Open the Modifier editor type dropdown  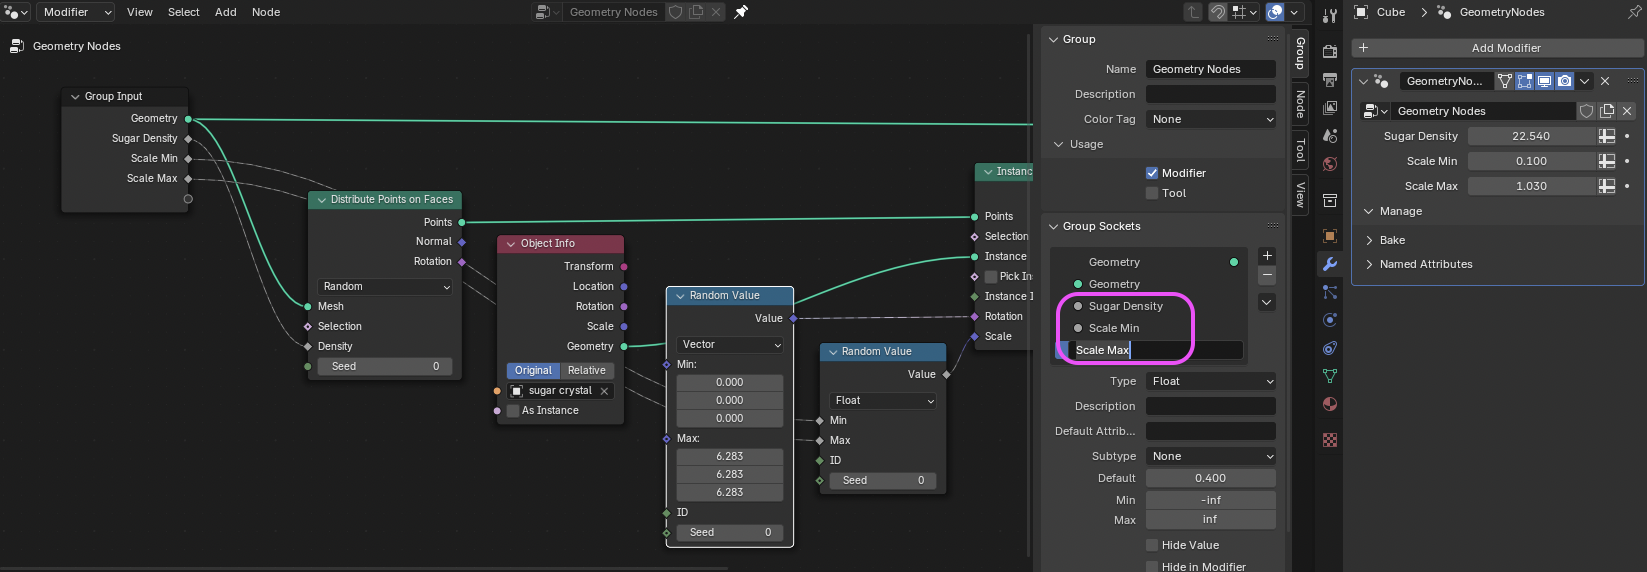[x=76, y=12]
